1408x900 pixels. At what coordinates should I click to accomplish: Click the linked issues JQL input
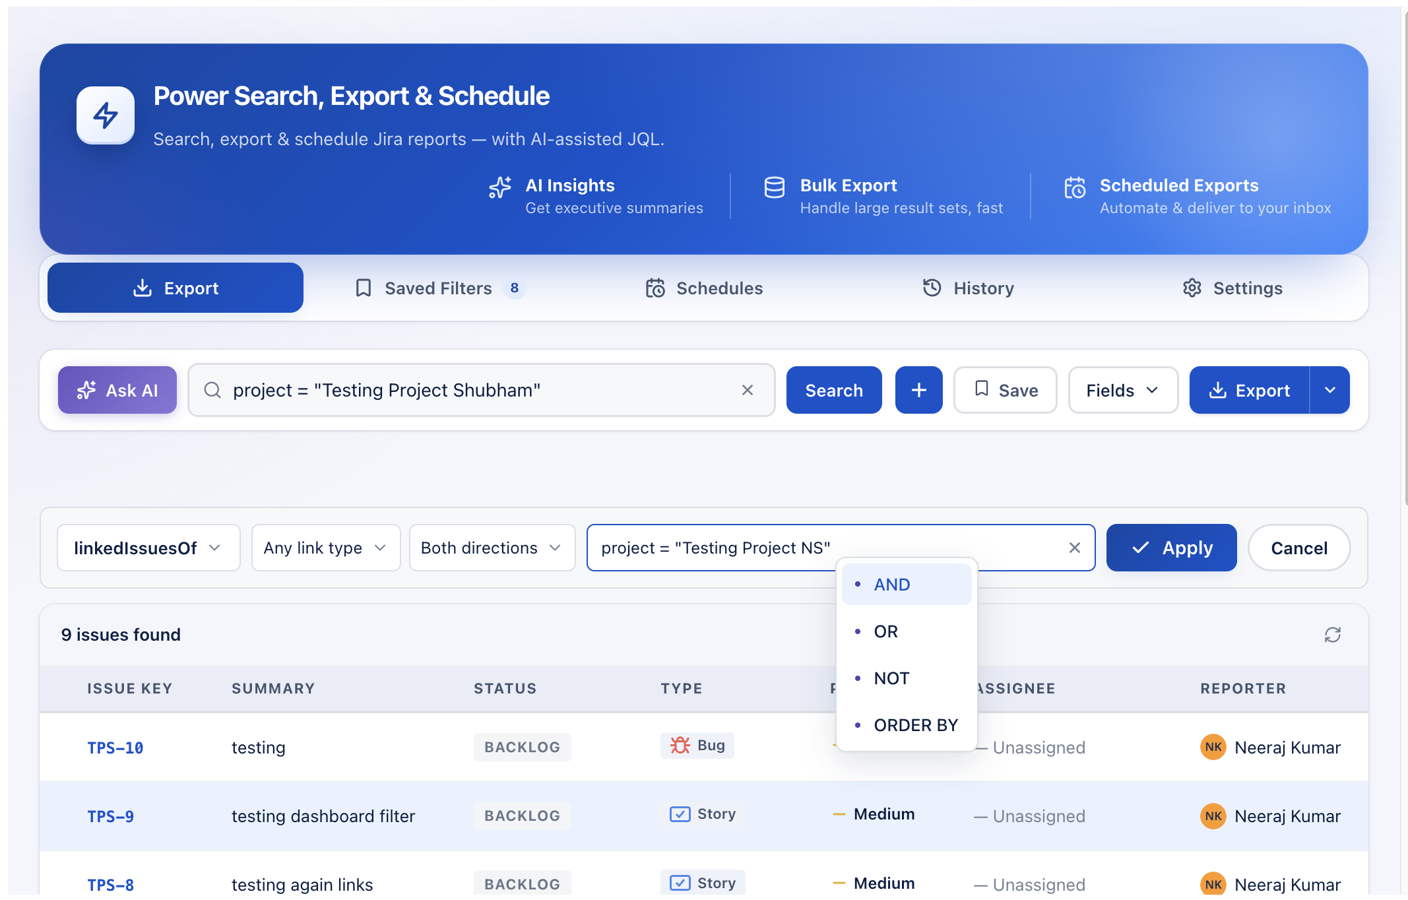click(841, 548)
